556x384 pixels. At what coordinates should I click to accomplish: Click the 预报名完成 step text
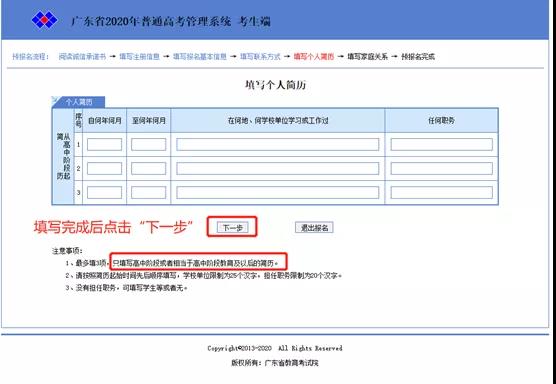coord(418,57)
